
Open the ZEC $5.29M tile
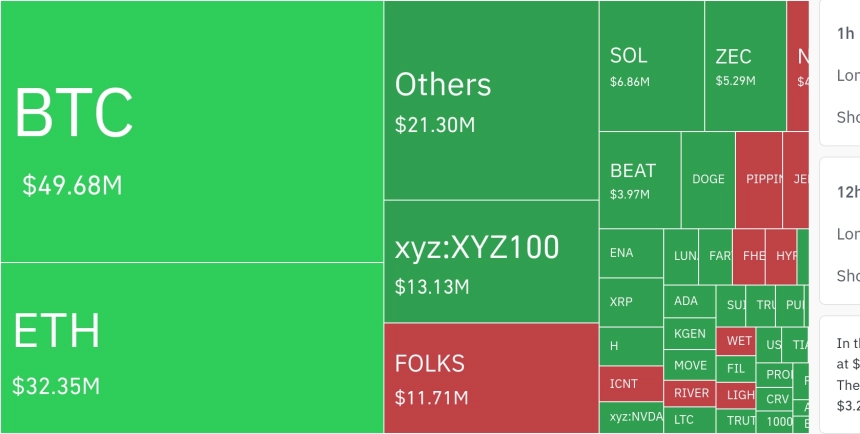tap(745, 66)
